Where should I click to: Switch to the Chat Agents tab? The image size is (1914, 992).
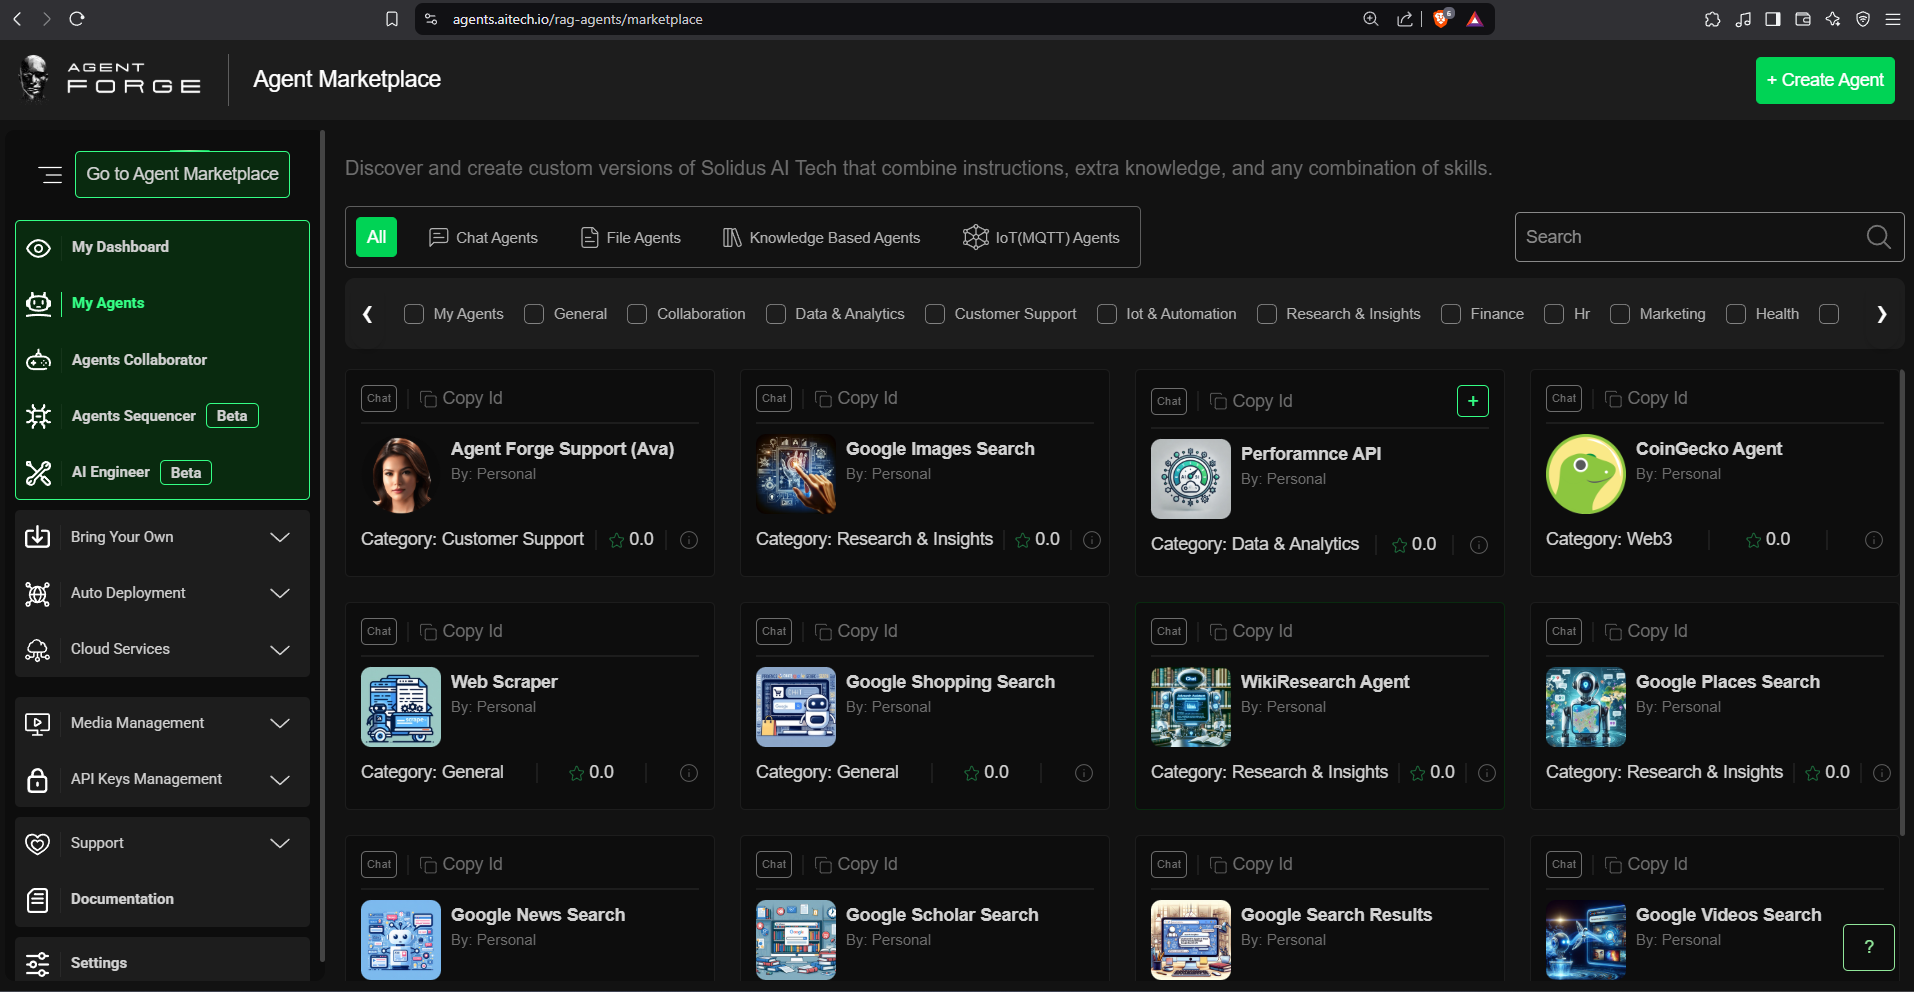483,237
